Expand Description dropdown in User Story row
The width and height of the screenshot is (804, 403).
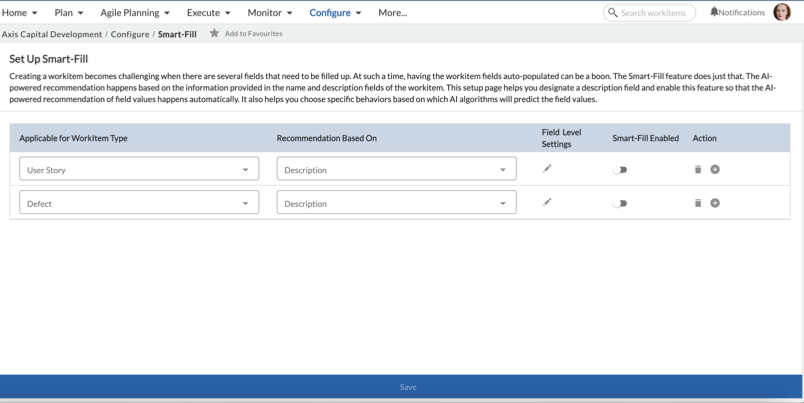[x=396, y=169]
